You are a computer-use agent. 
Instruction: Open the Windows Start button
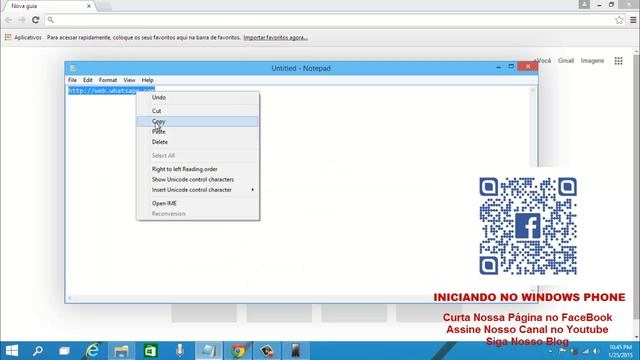pyautogui.click(x=12, y=351)
